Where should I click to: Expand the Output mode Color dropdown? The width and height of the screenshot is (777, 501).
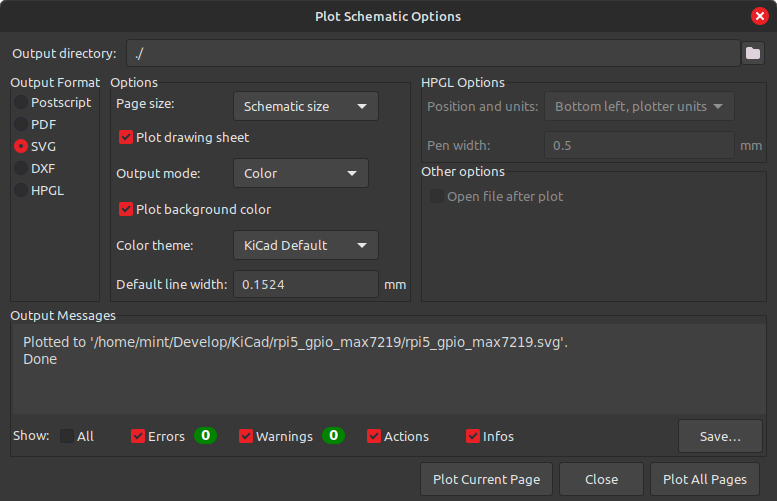[x=301, y=173]
